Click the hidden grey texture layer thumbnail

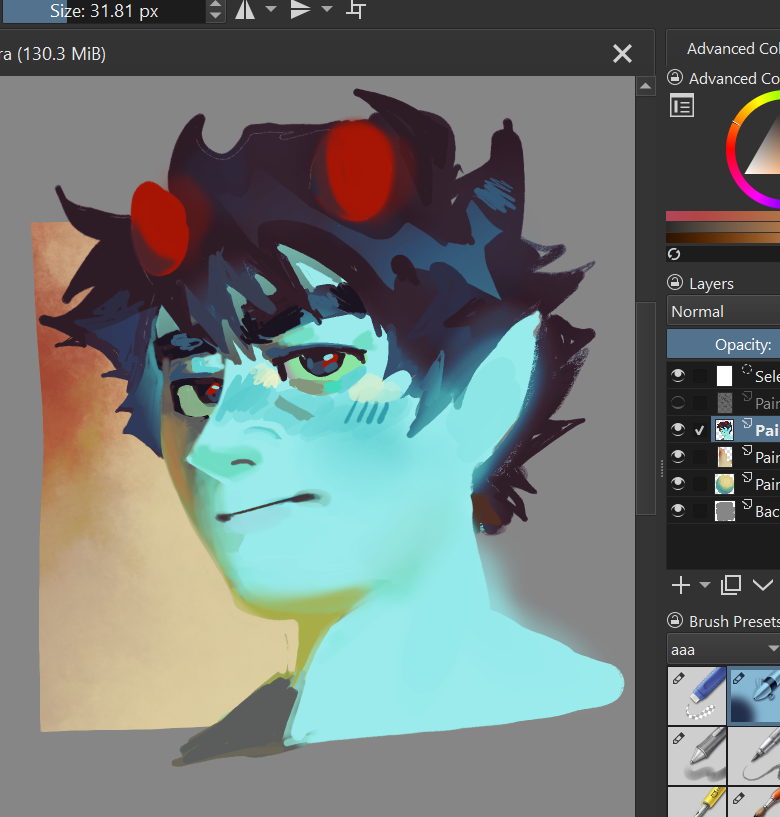(724, 403)
